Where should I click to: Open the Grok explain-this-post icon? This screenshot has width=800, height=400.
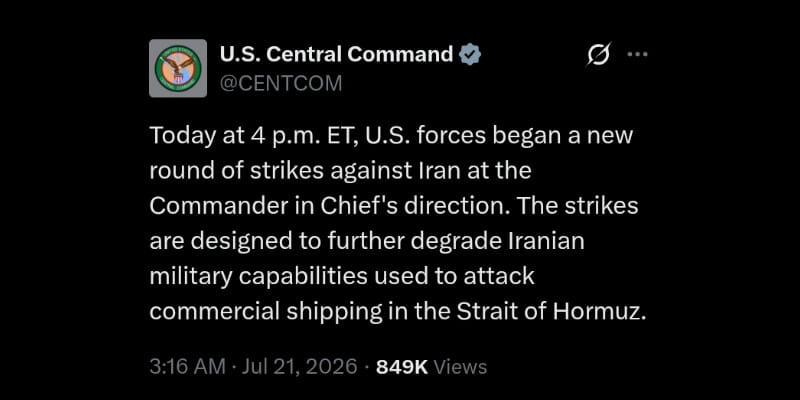tap(598, 54)
